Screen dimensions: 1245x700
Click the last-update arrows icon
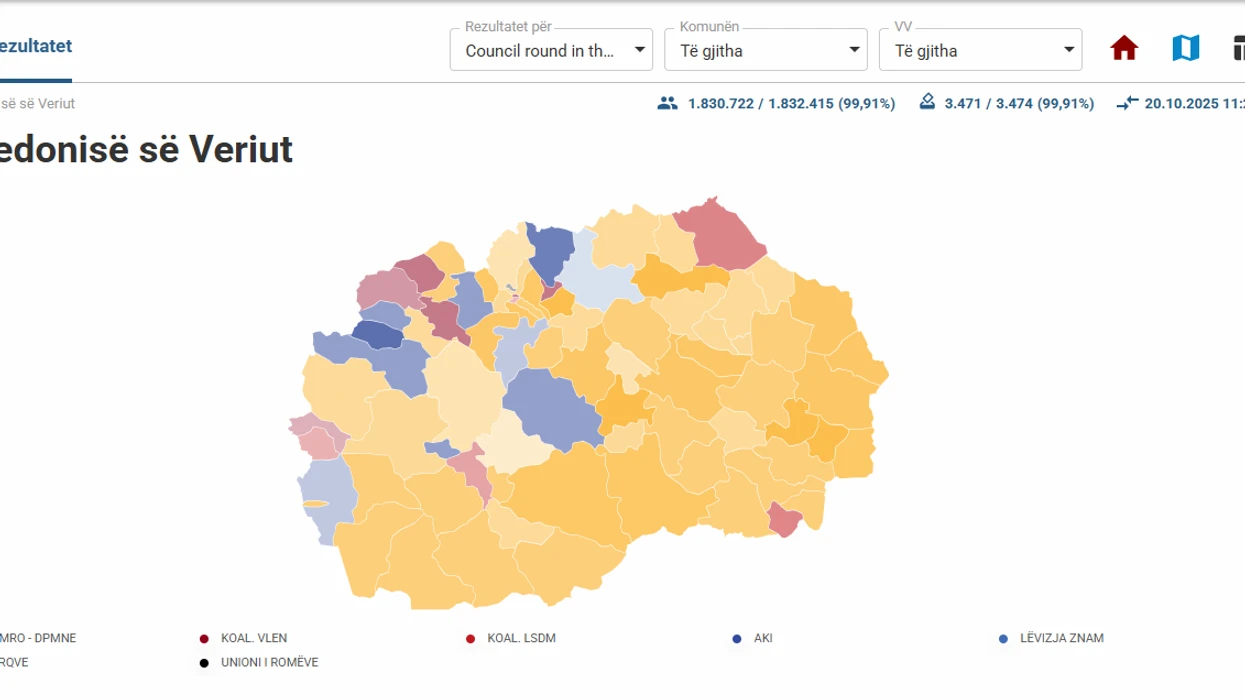coord(1127,103)
